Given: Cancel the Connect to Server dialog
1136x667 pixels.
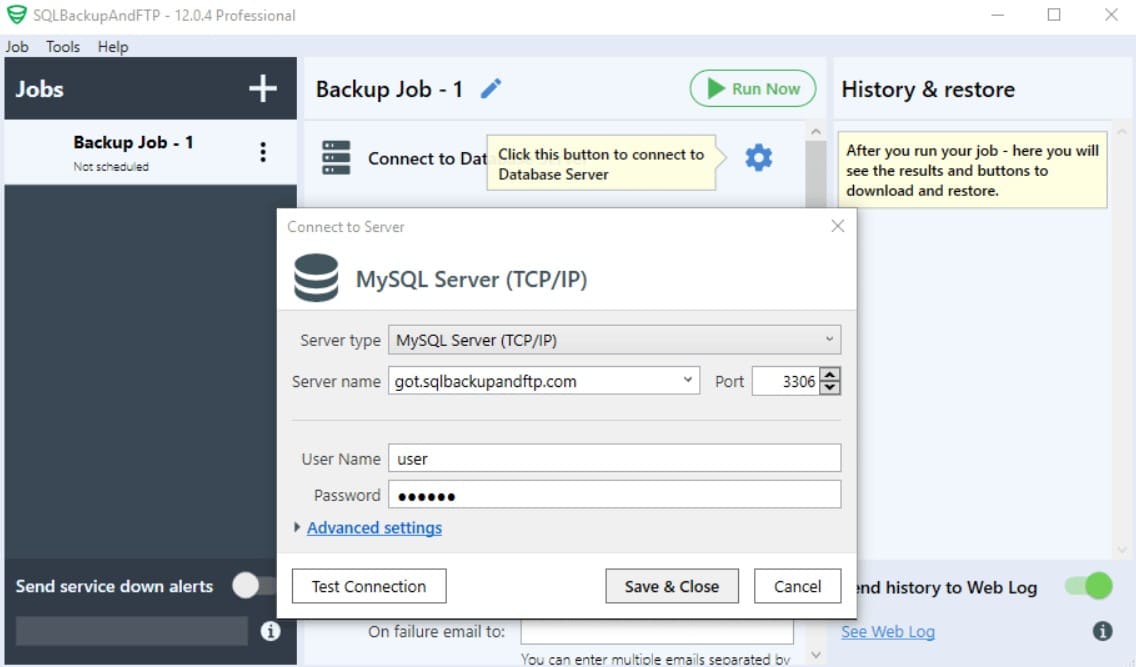Looking at the screenshot, I should 797,586.
